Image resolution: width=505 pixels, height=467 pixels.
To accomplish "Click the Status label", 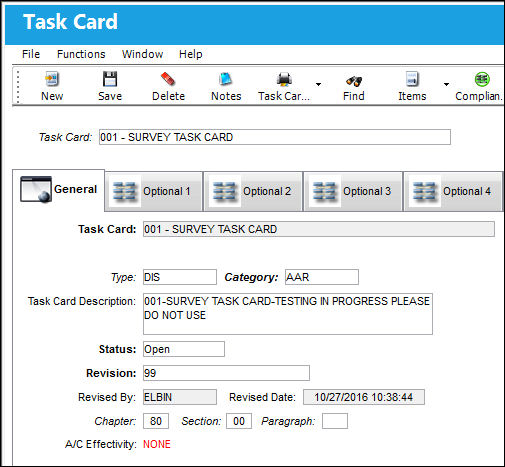I will [x=117, y=349].
